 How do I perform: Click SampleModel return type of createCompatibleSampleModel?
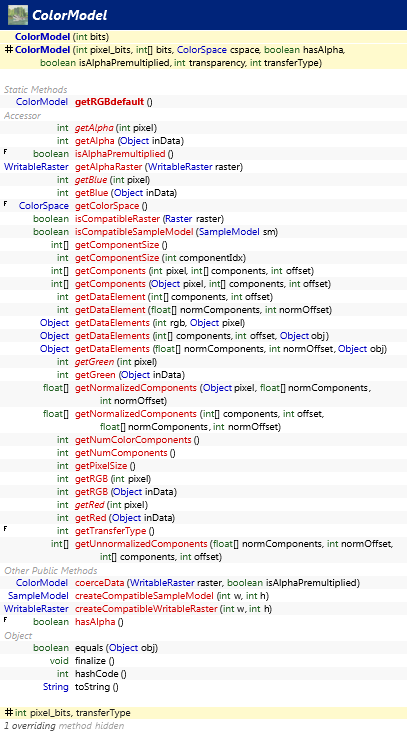(x=39, y=596)
